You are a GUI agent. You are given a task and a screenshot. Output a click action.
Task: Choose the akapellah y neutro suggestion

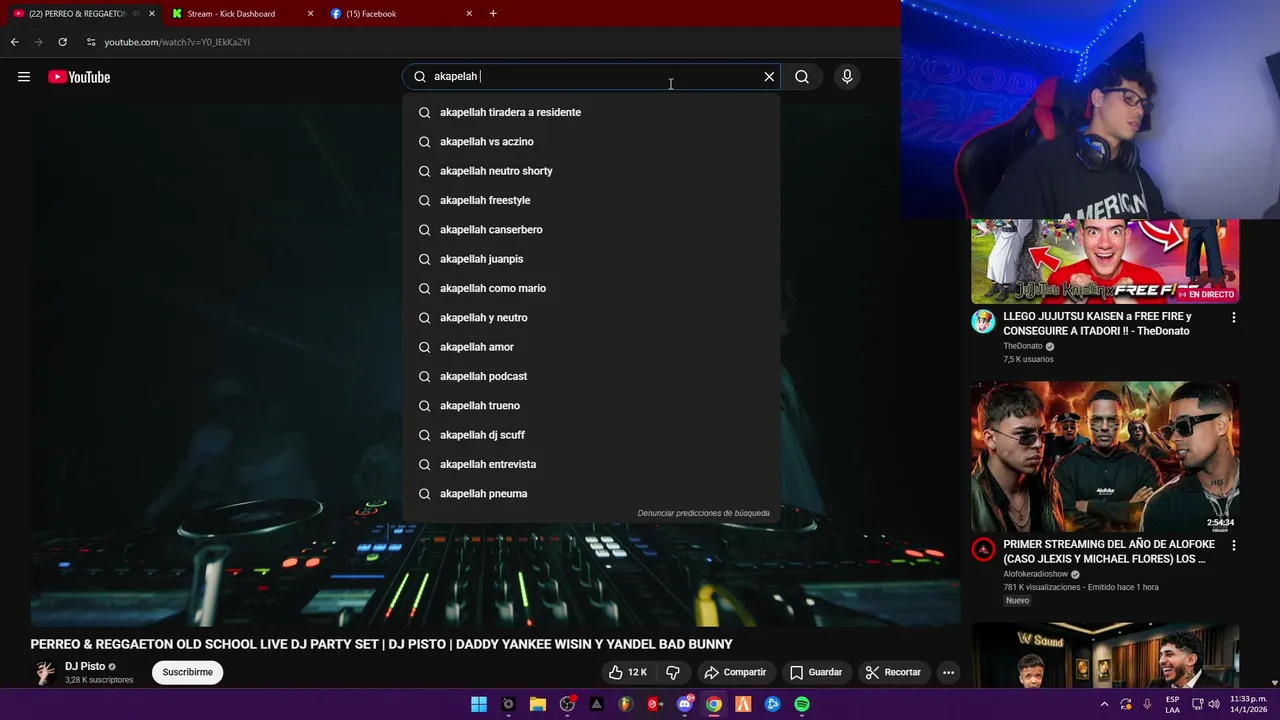[x=591, y=318]
